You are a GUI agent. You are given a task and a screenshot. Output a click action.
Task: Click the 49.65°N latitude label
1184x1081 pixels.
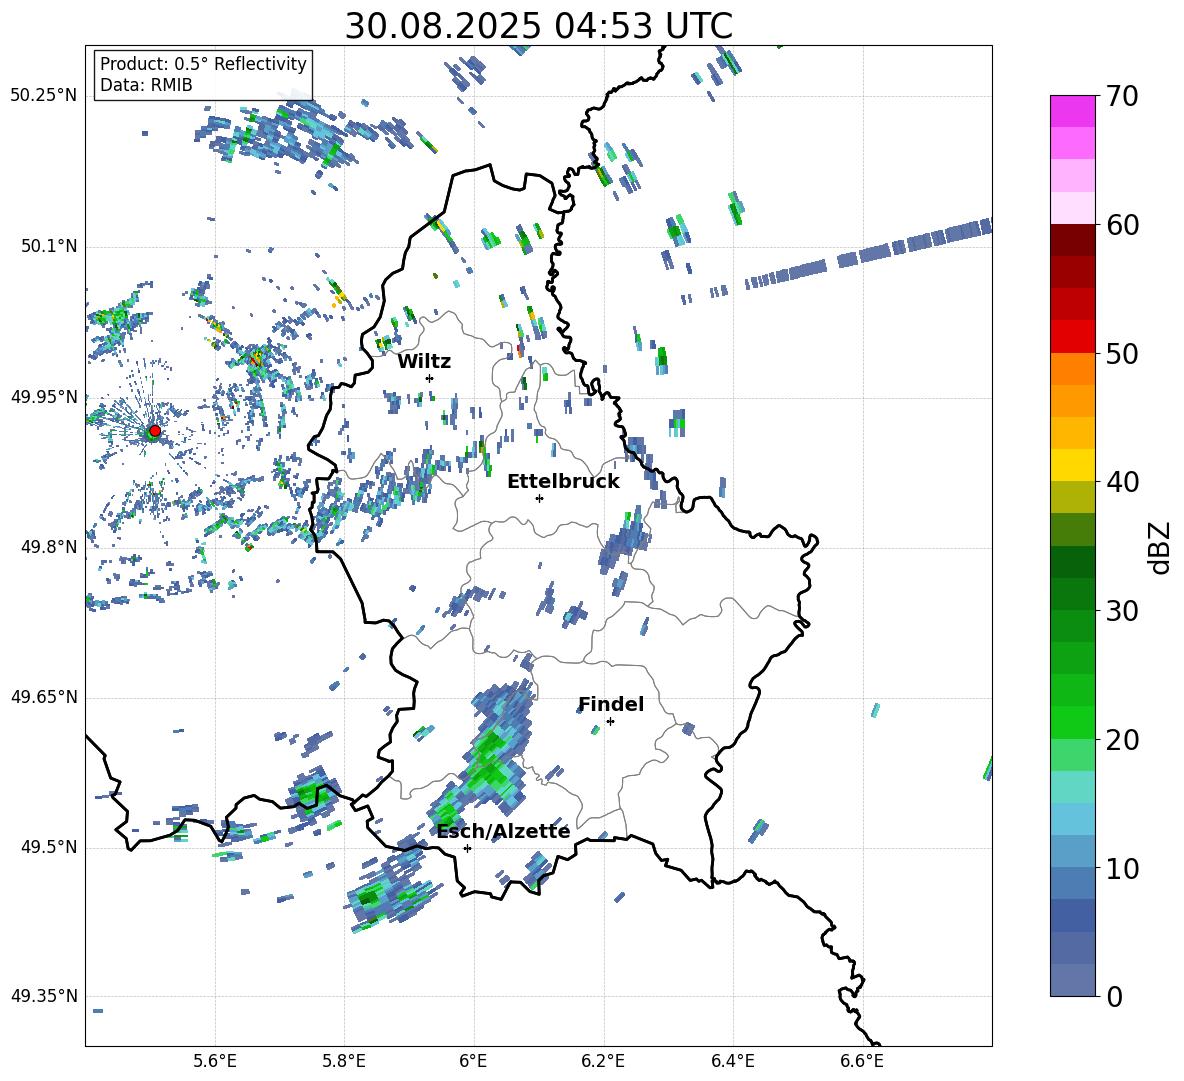pyautogui.click(x=44, y=696)
